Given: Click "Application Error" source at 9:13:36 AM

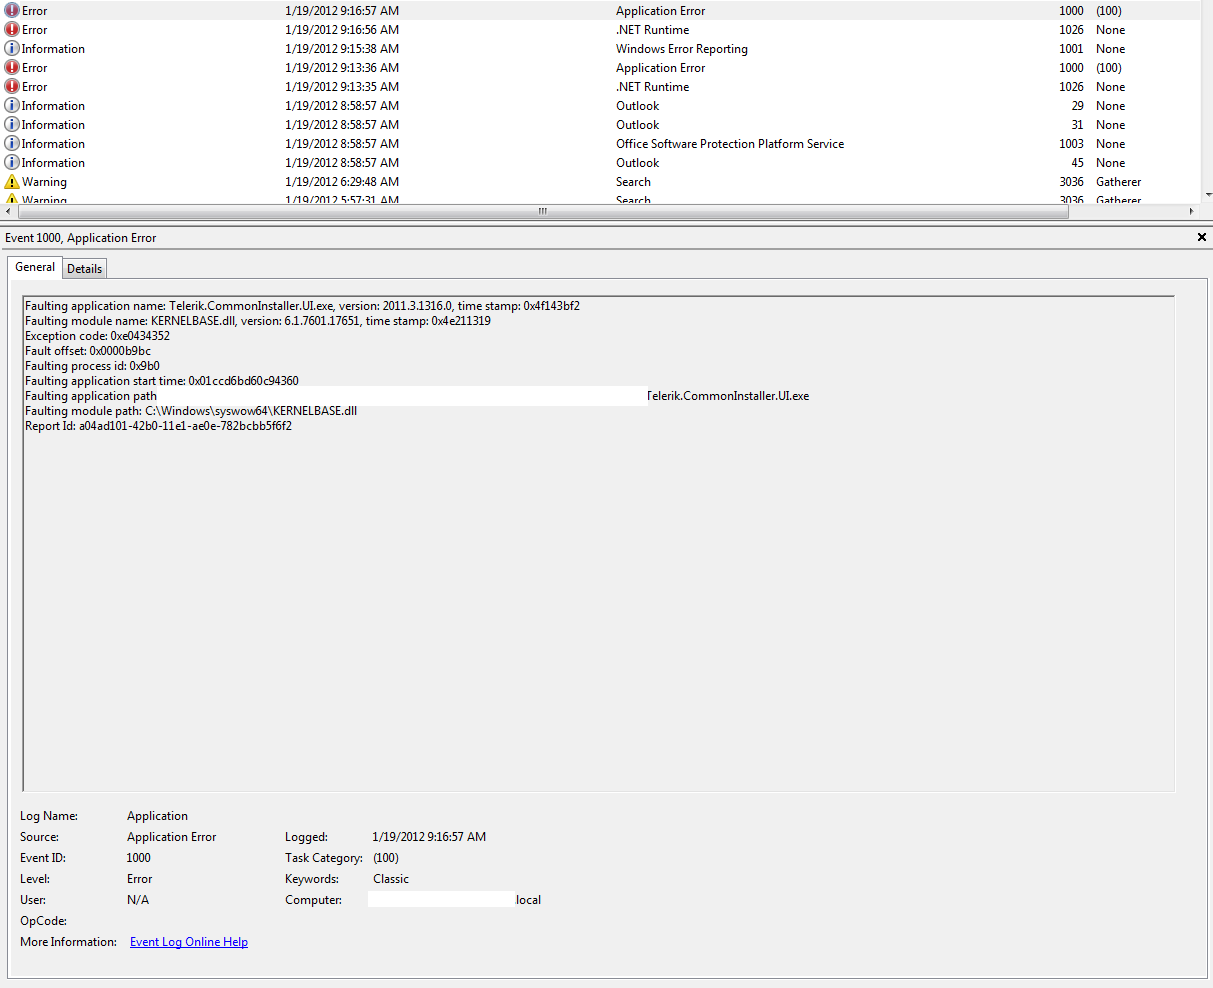Looking at the screenshot, I should tap(660, 68).
